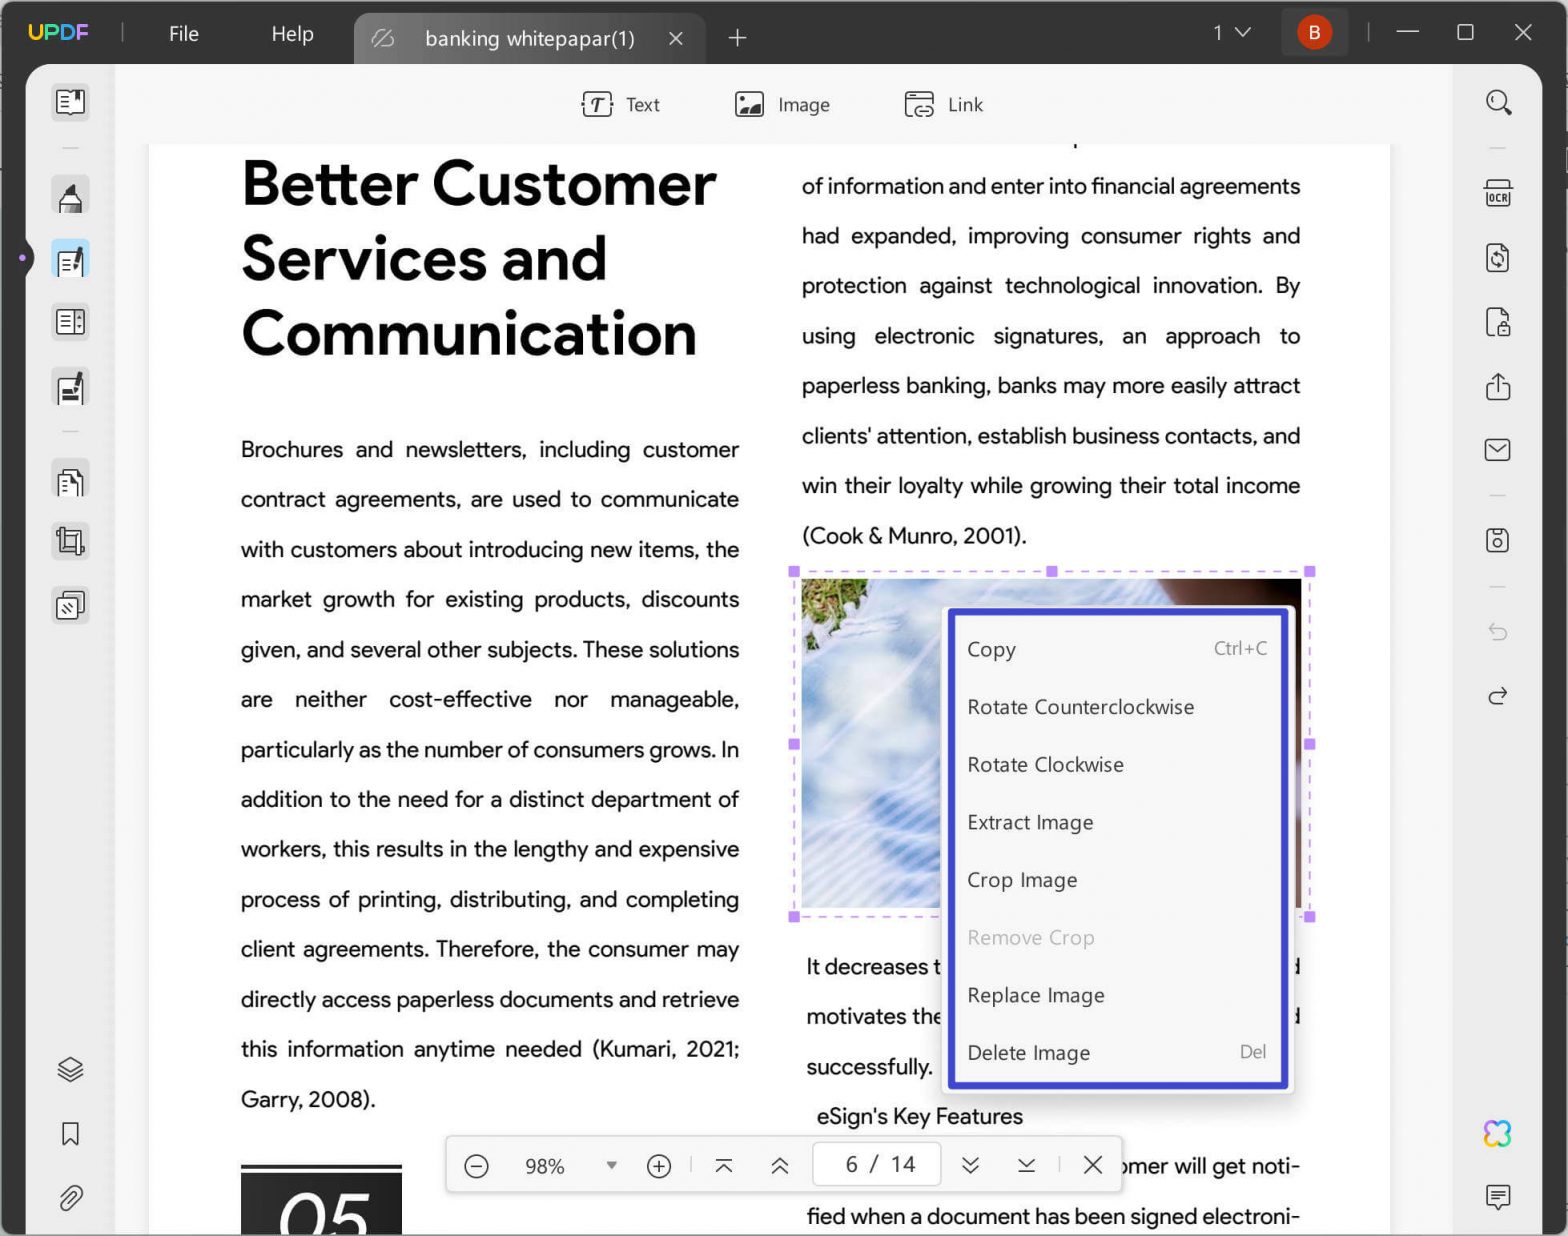Select the Reader mode icon

pyautogui.click(x=70, y=102)
